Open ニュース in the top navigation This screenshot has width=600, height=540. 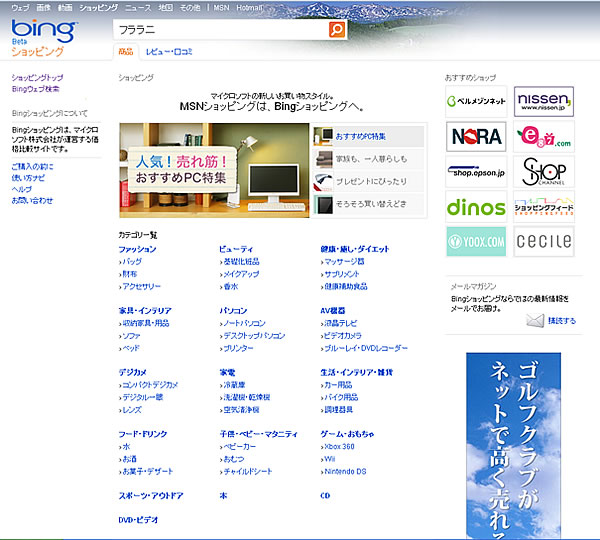(138, 8)
